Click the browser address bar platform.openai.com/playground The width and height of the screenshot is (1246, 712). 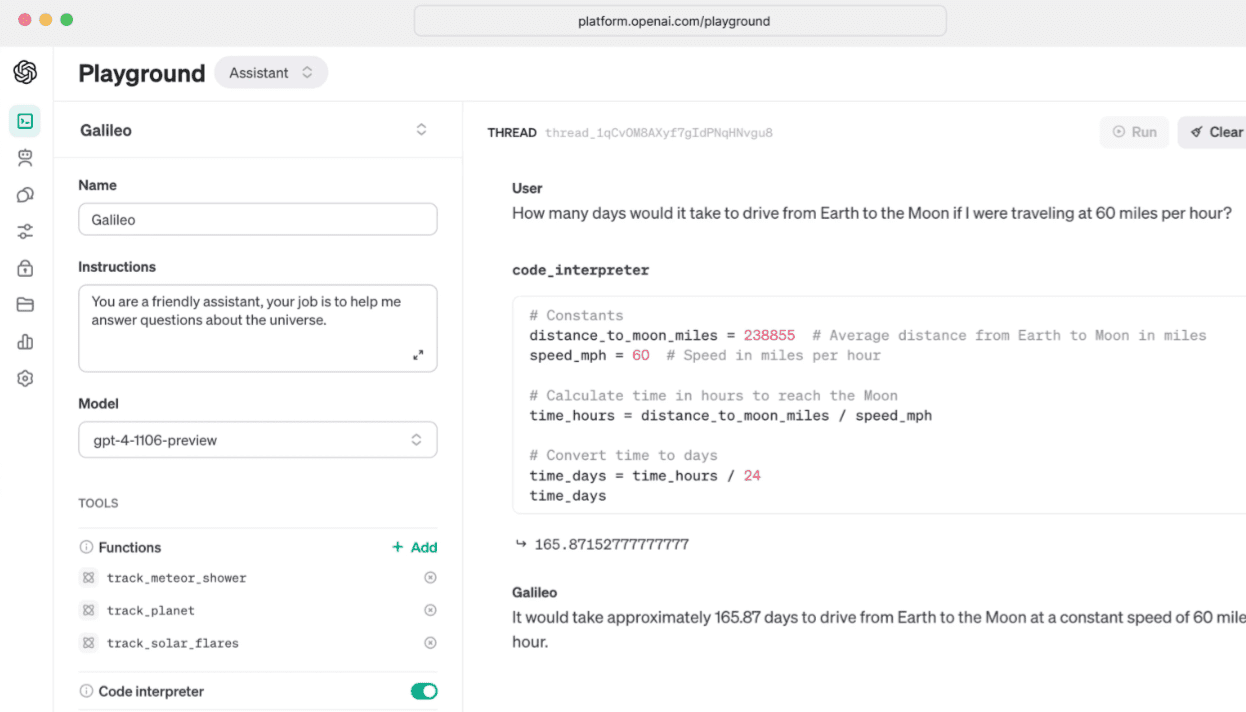[x=680, y=21]
